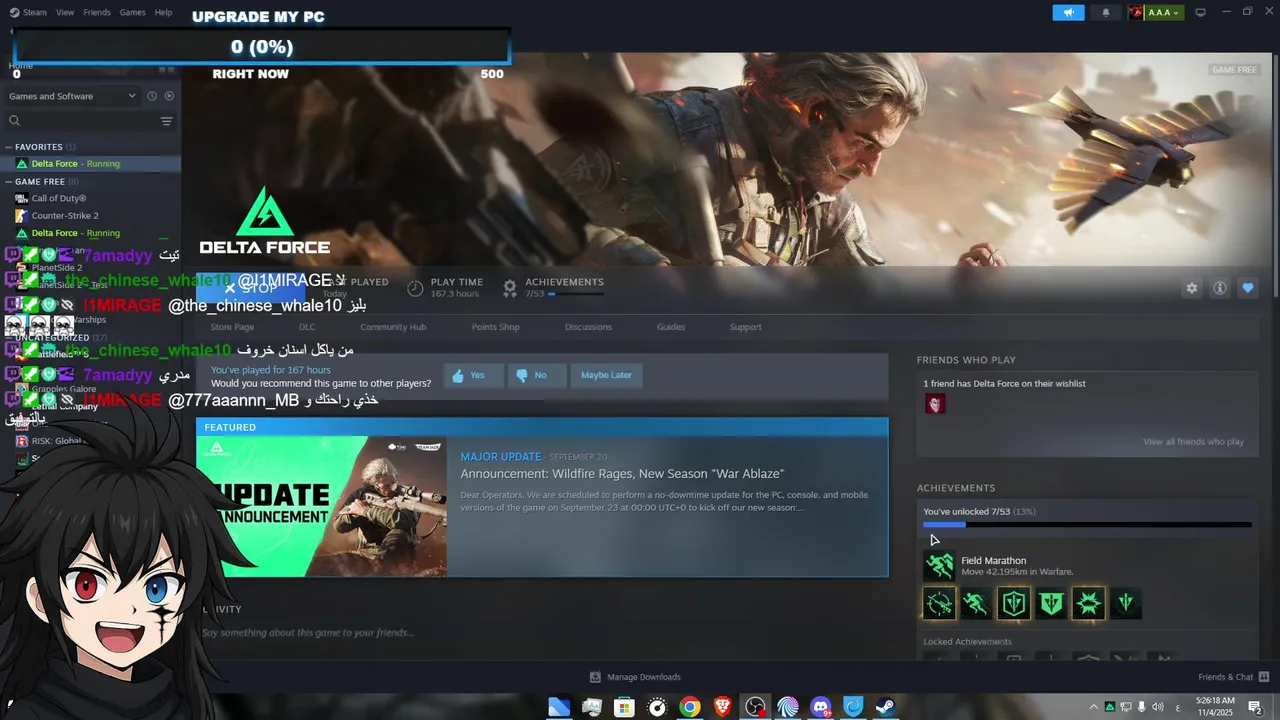This screenshot has height=720, width=1280.
Task: Open the notifications bell
Action: [1106, 13]
